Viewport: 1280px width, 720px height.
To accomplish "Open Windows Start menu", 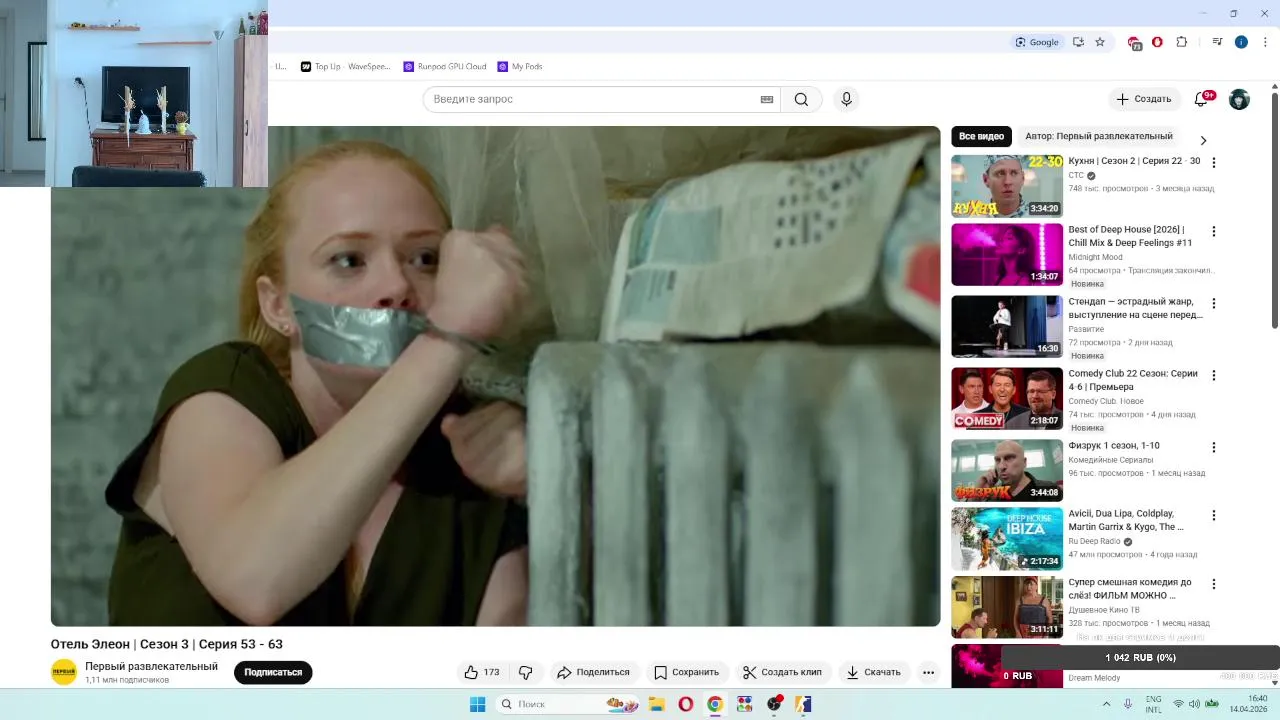I will pyautogui.click(x=477, y=704).
